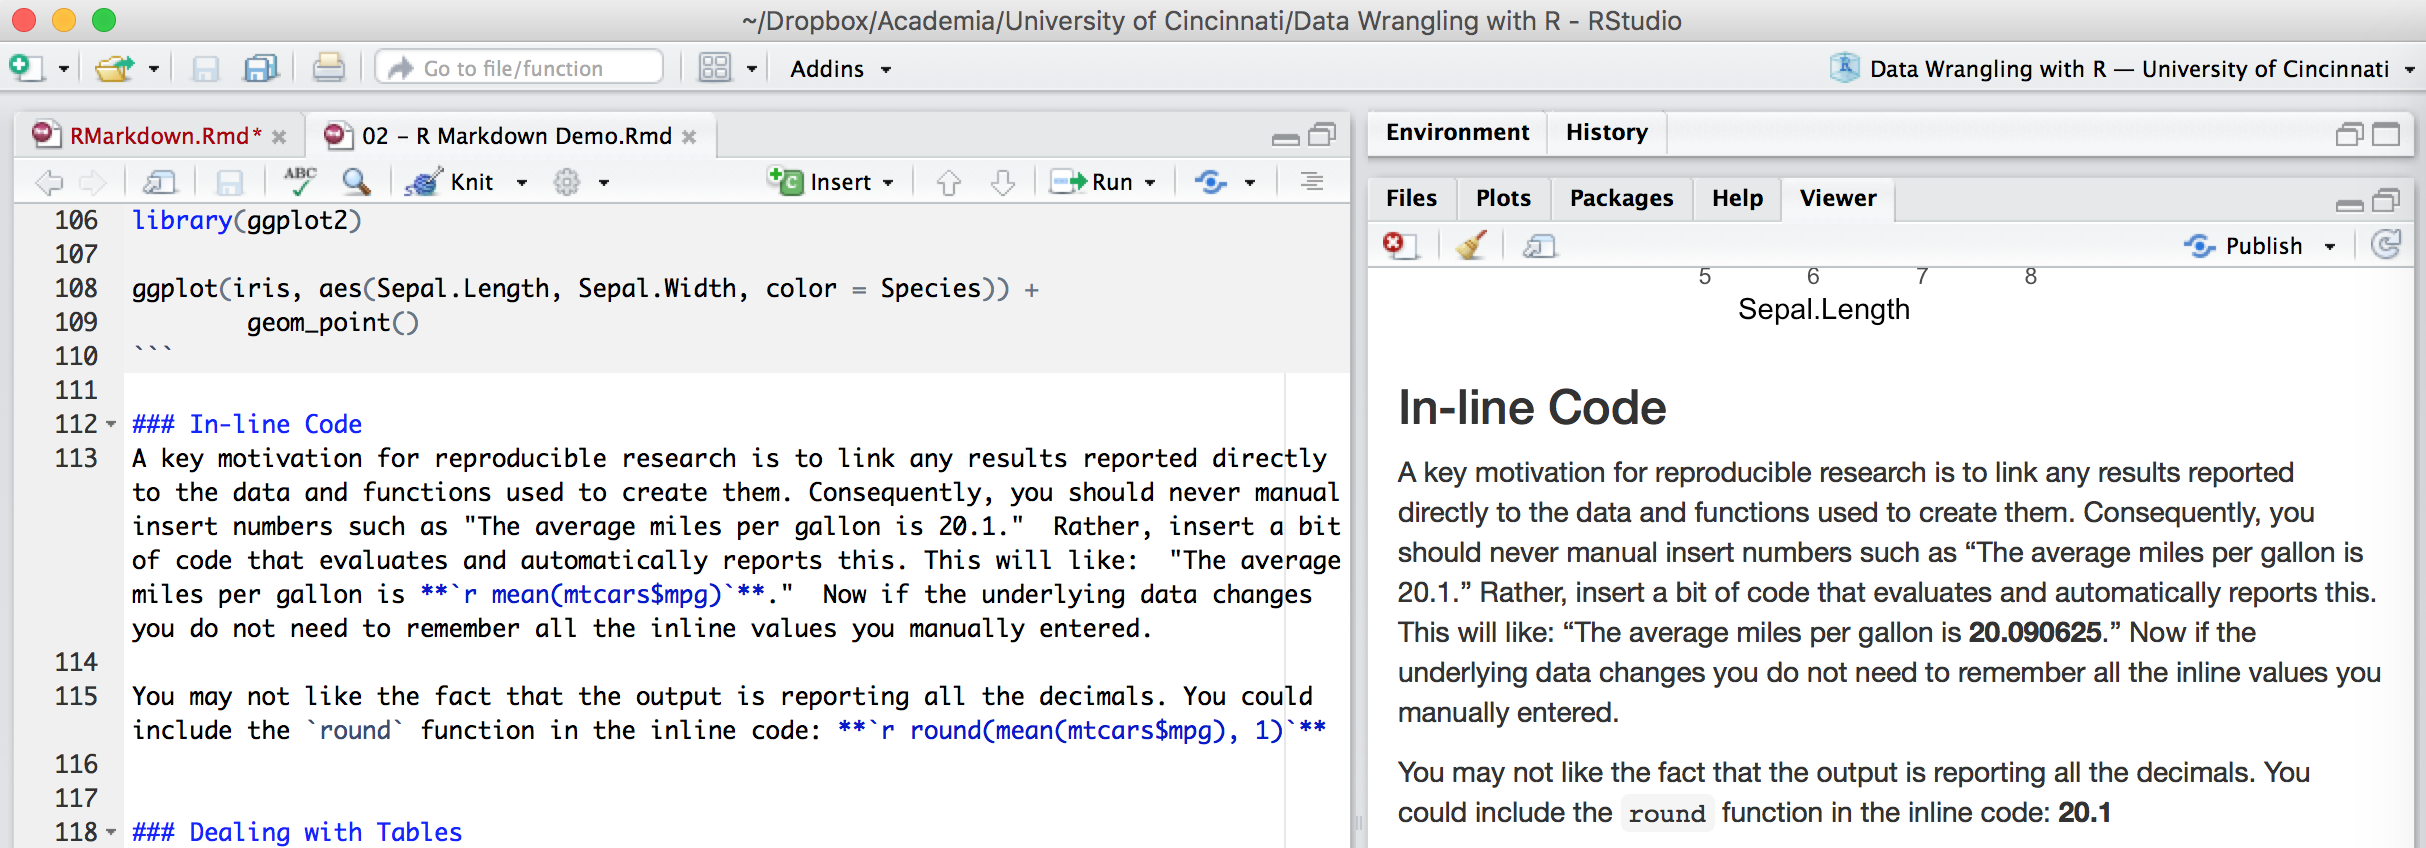Screen dimensions: 2426x848
Task: Clear all viewer items with broom icon
Action: 1471,245
